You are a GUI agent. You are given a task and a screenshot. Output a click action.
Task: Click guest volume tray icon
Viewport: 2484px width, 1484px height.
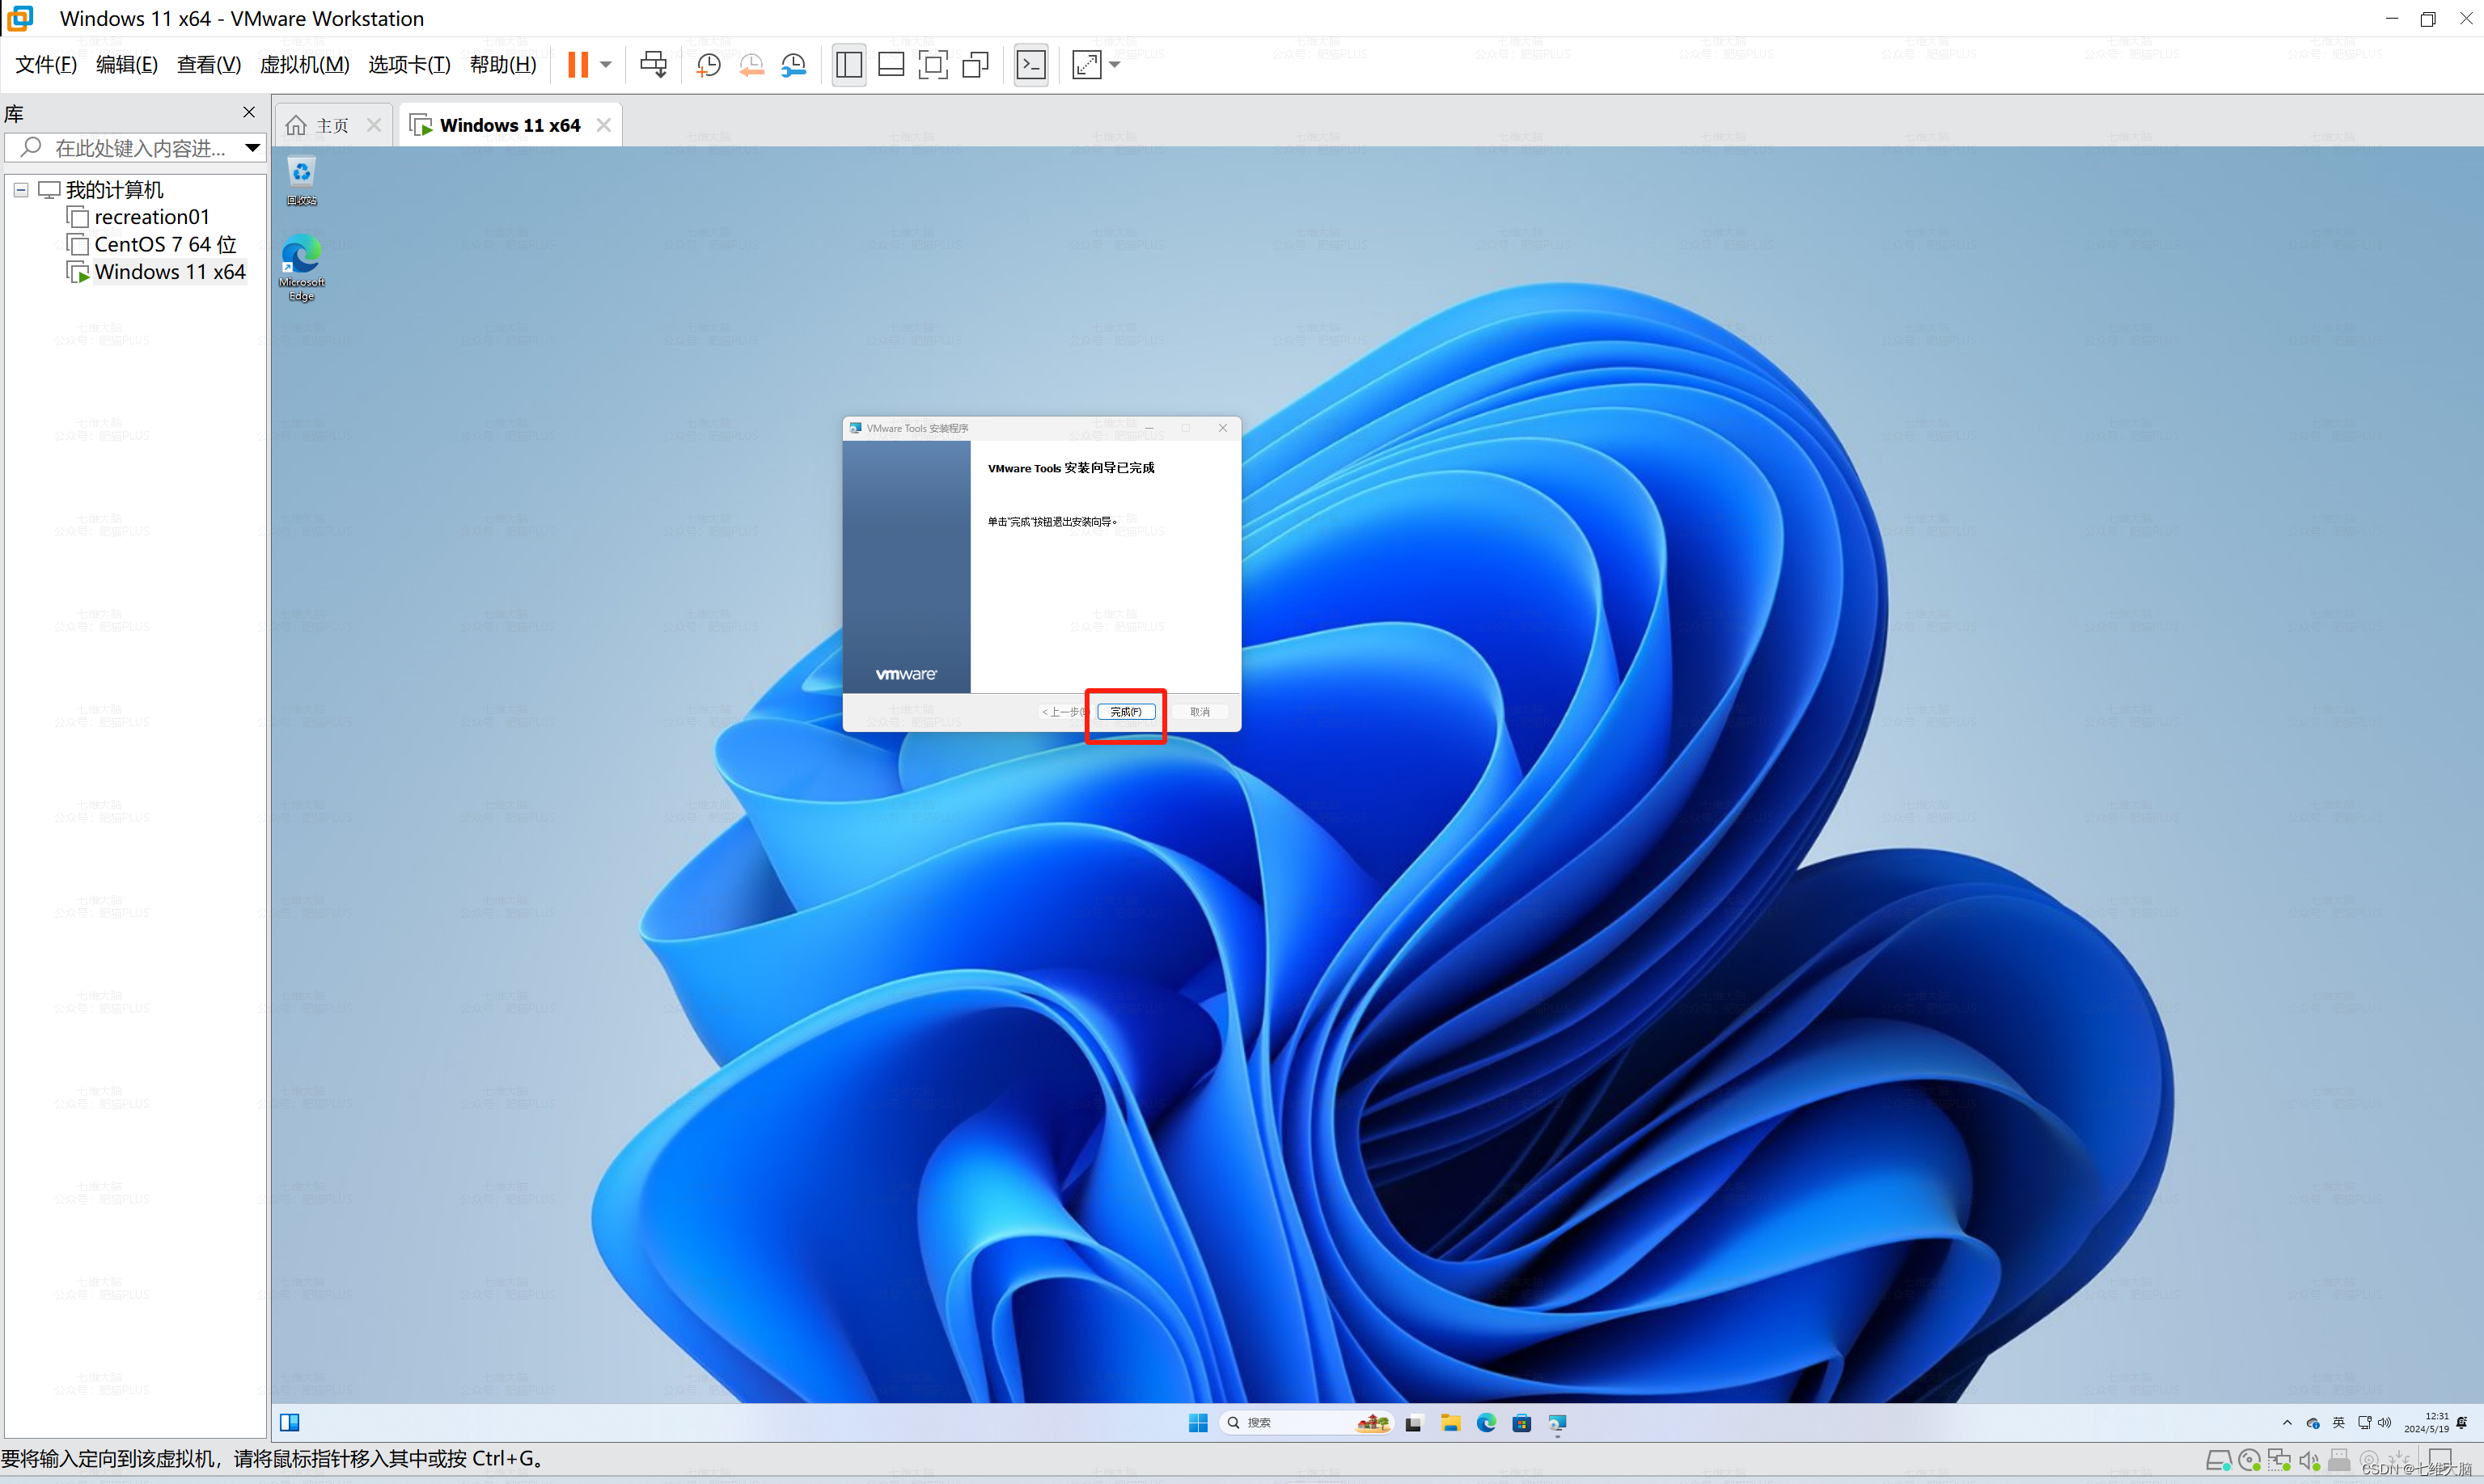[2384, 1423]
